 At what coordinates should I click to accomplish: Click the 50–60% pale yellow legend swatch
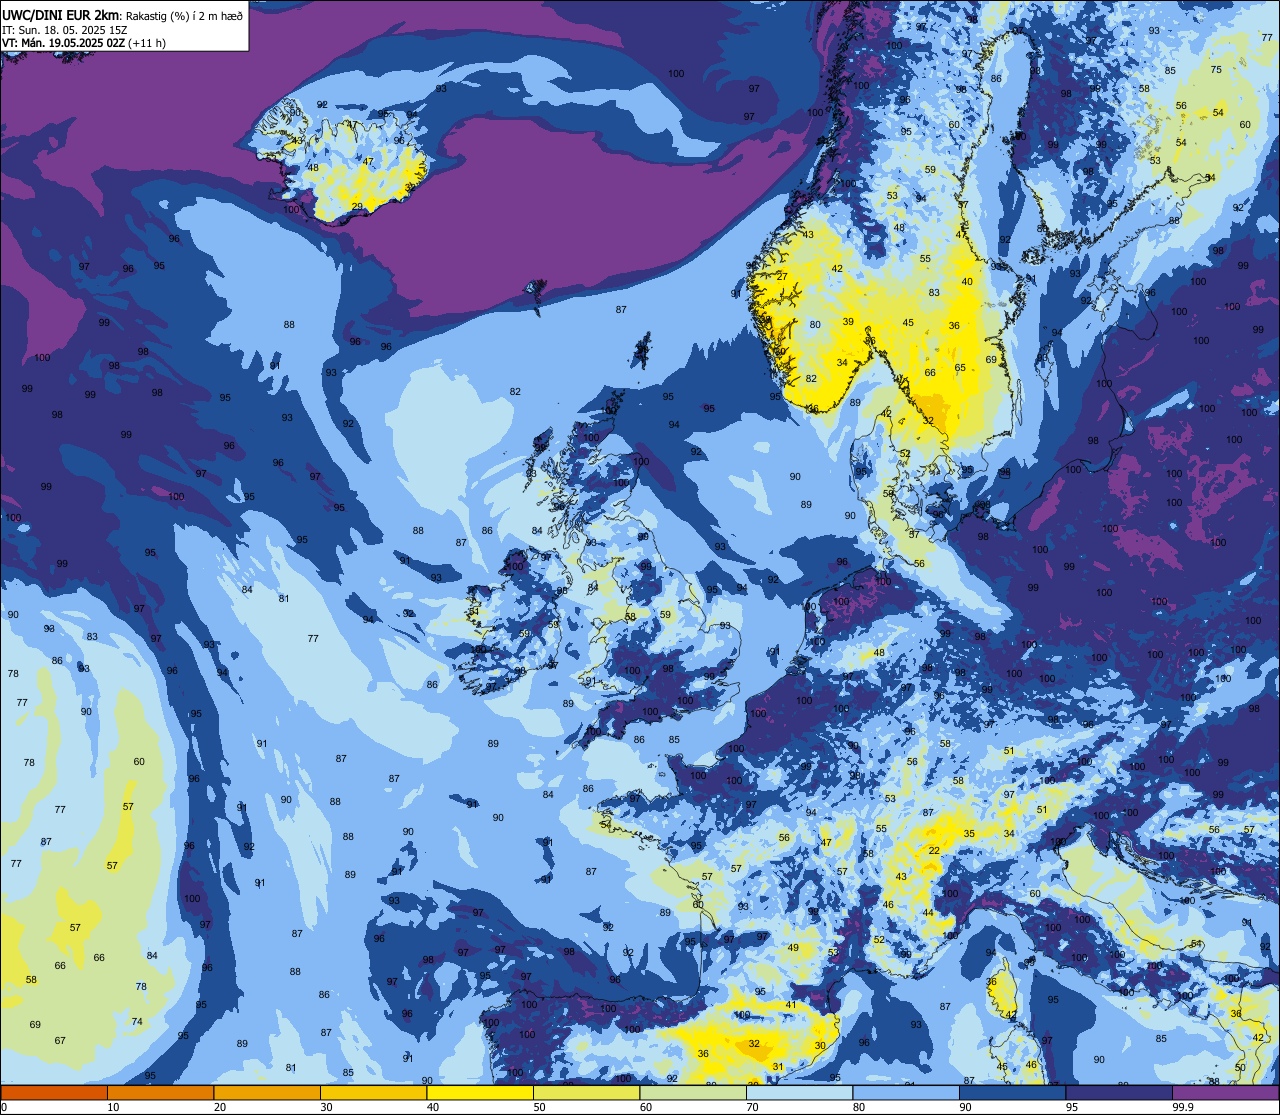pyautogui.click(x=586, y=1092)
